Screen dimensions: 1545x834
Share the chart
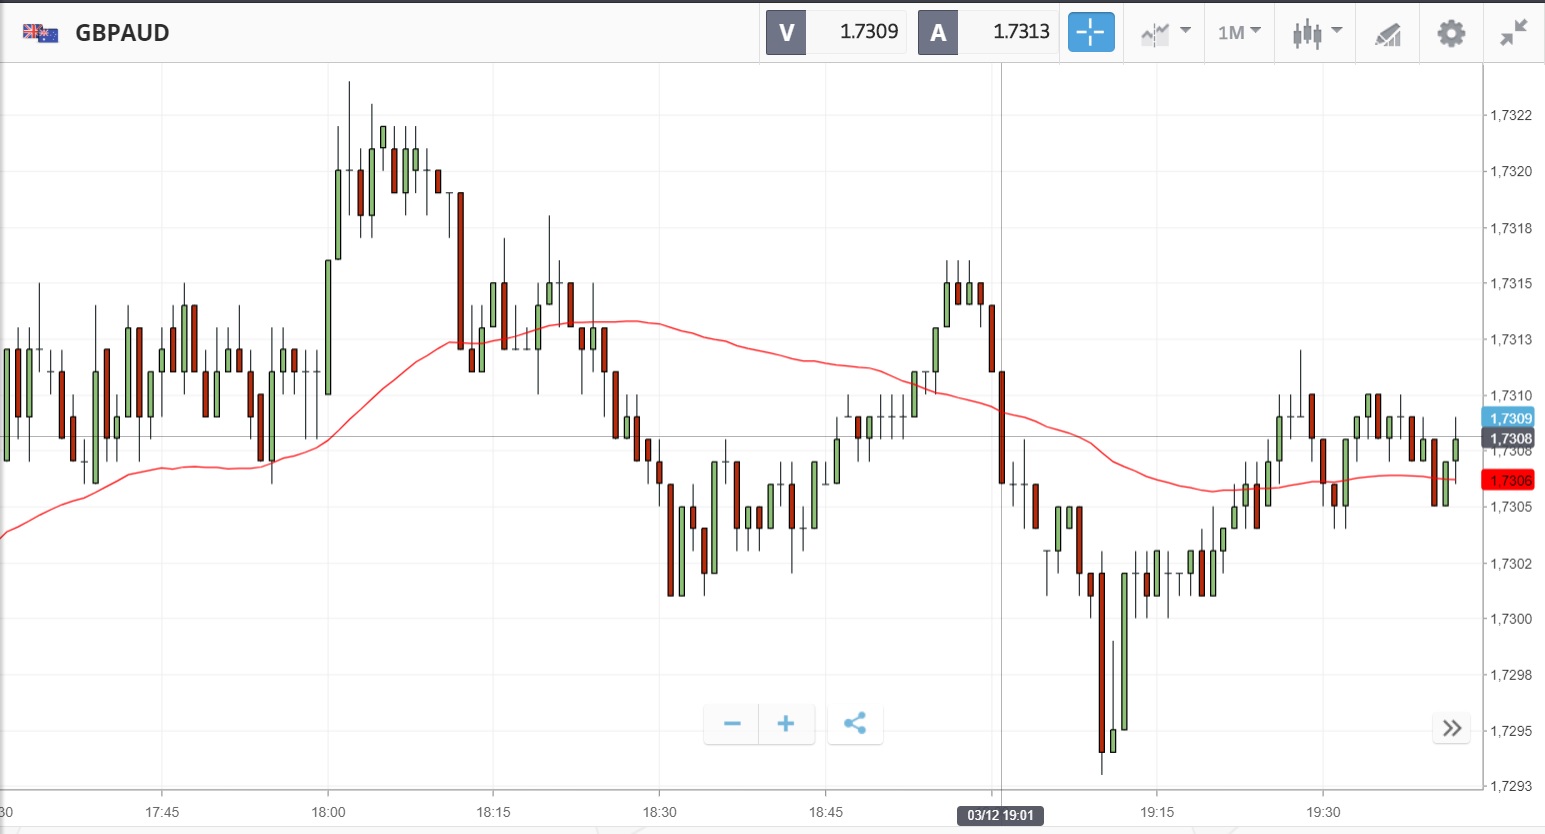pyautogui.click(x=855, y=724)
